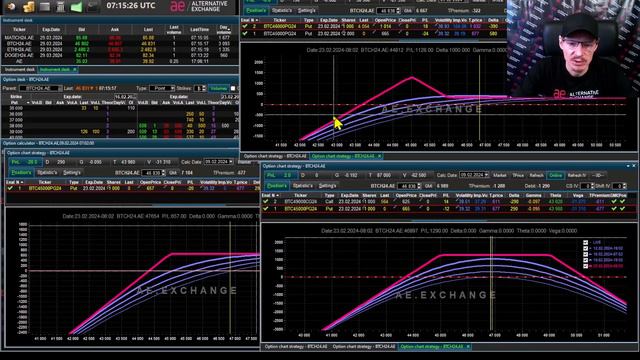Click Online button in bottom-right strategy panel

(x=556, y=175)
